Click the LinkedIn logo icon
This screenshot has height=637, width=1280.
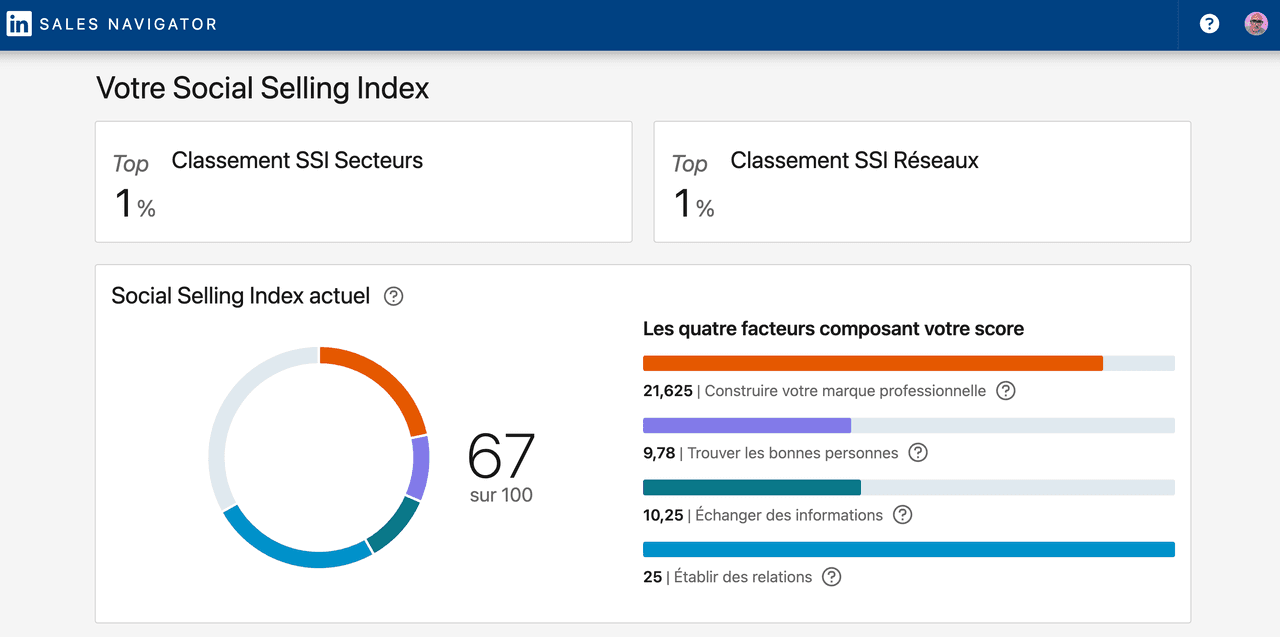point(19,24)
